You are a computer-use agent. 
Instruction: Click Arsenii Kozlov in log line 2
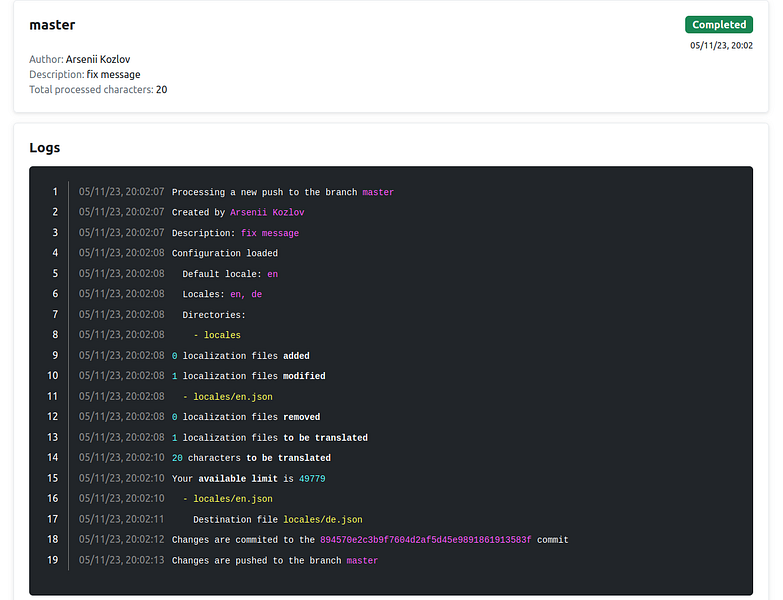267,212
